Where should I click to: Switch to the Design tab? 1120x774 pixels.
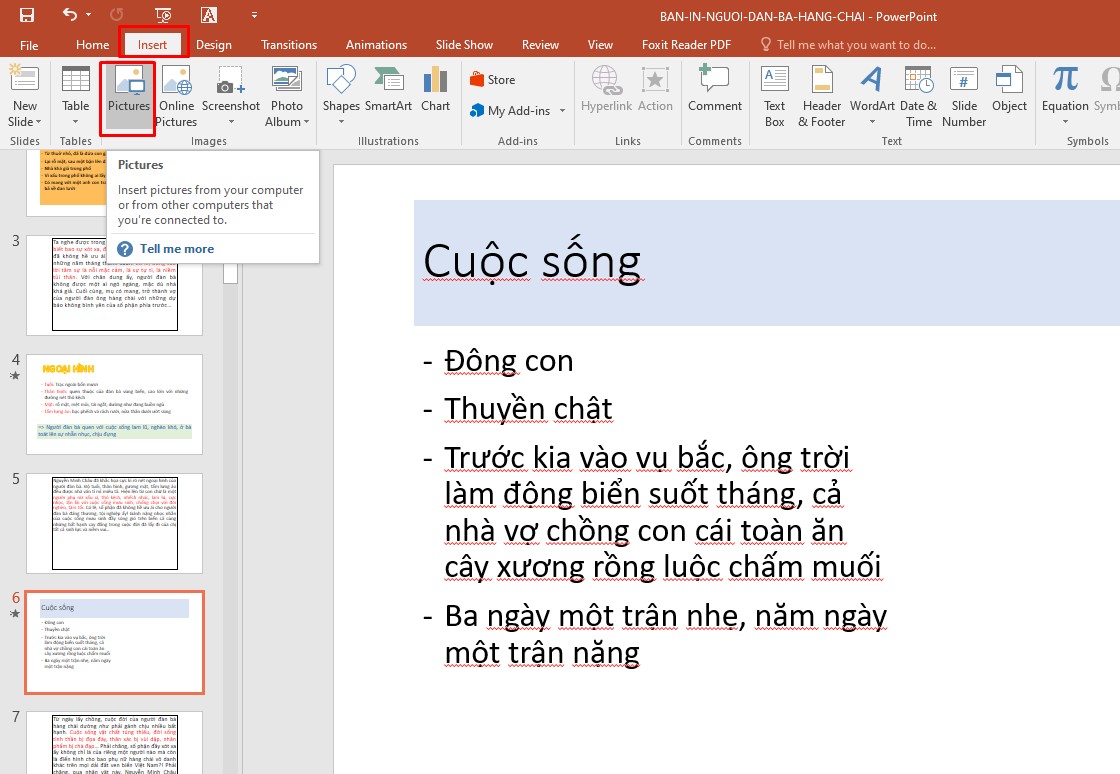pyautogui.click(x=213, y=44)
